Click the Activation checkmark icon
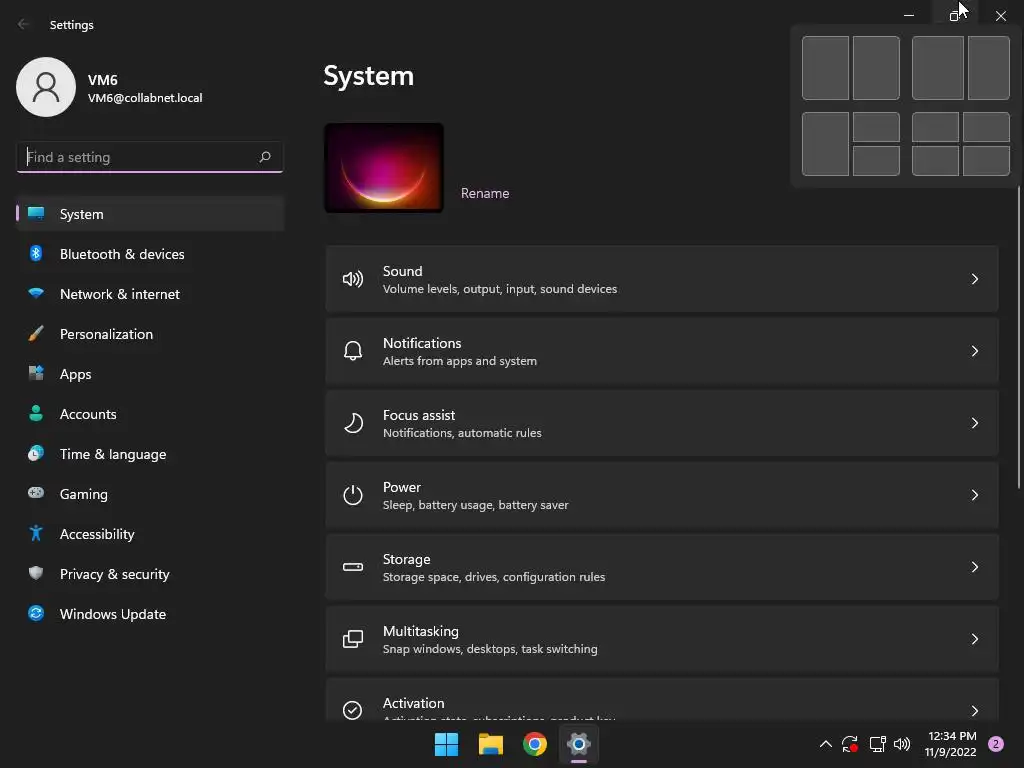The image size is (1024, 768). point(353,710)
